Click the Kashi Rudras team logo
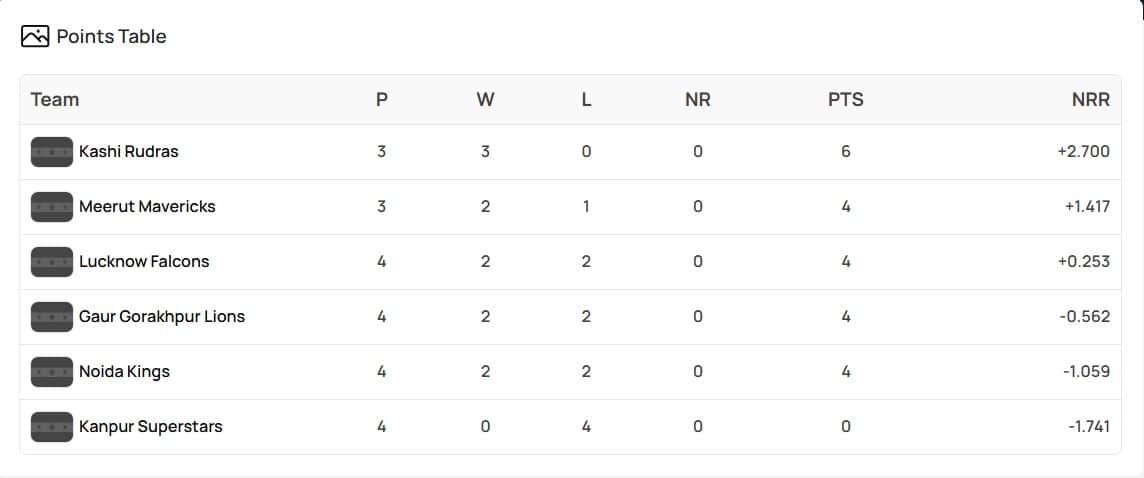1144x478 pixels. [x=52, y=152]
